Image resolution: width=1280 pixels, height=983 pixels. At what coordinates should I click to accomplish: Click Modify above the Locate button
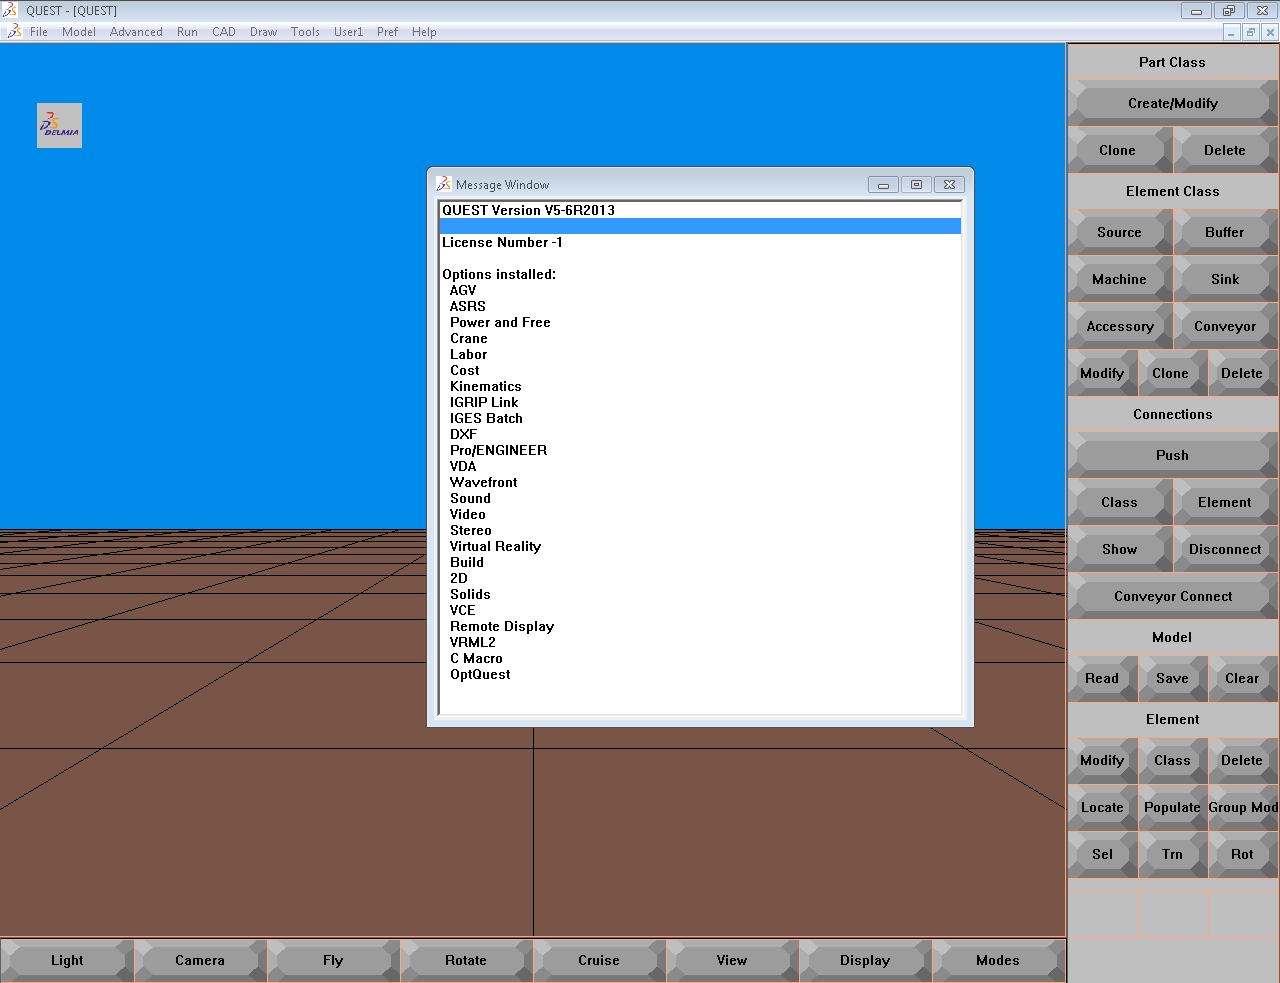click(x=1102, y=760)
